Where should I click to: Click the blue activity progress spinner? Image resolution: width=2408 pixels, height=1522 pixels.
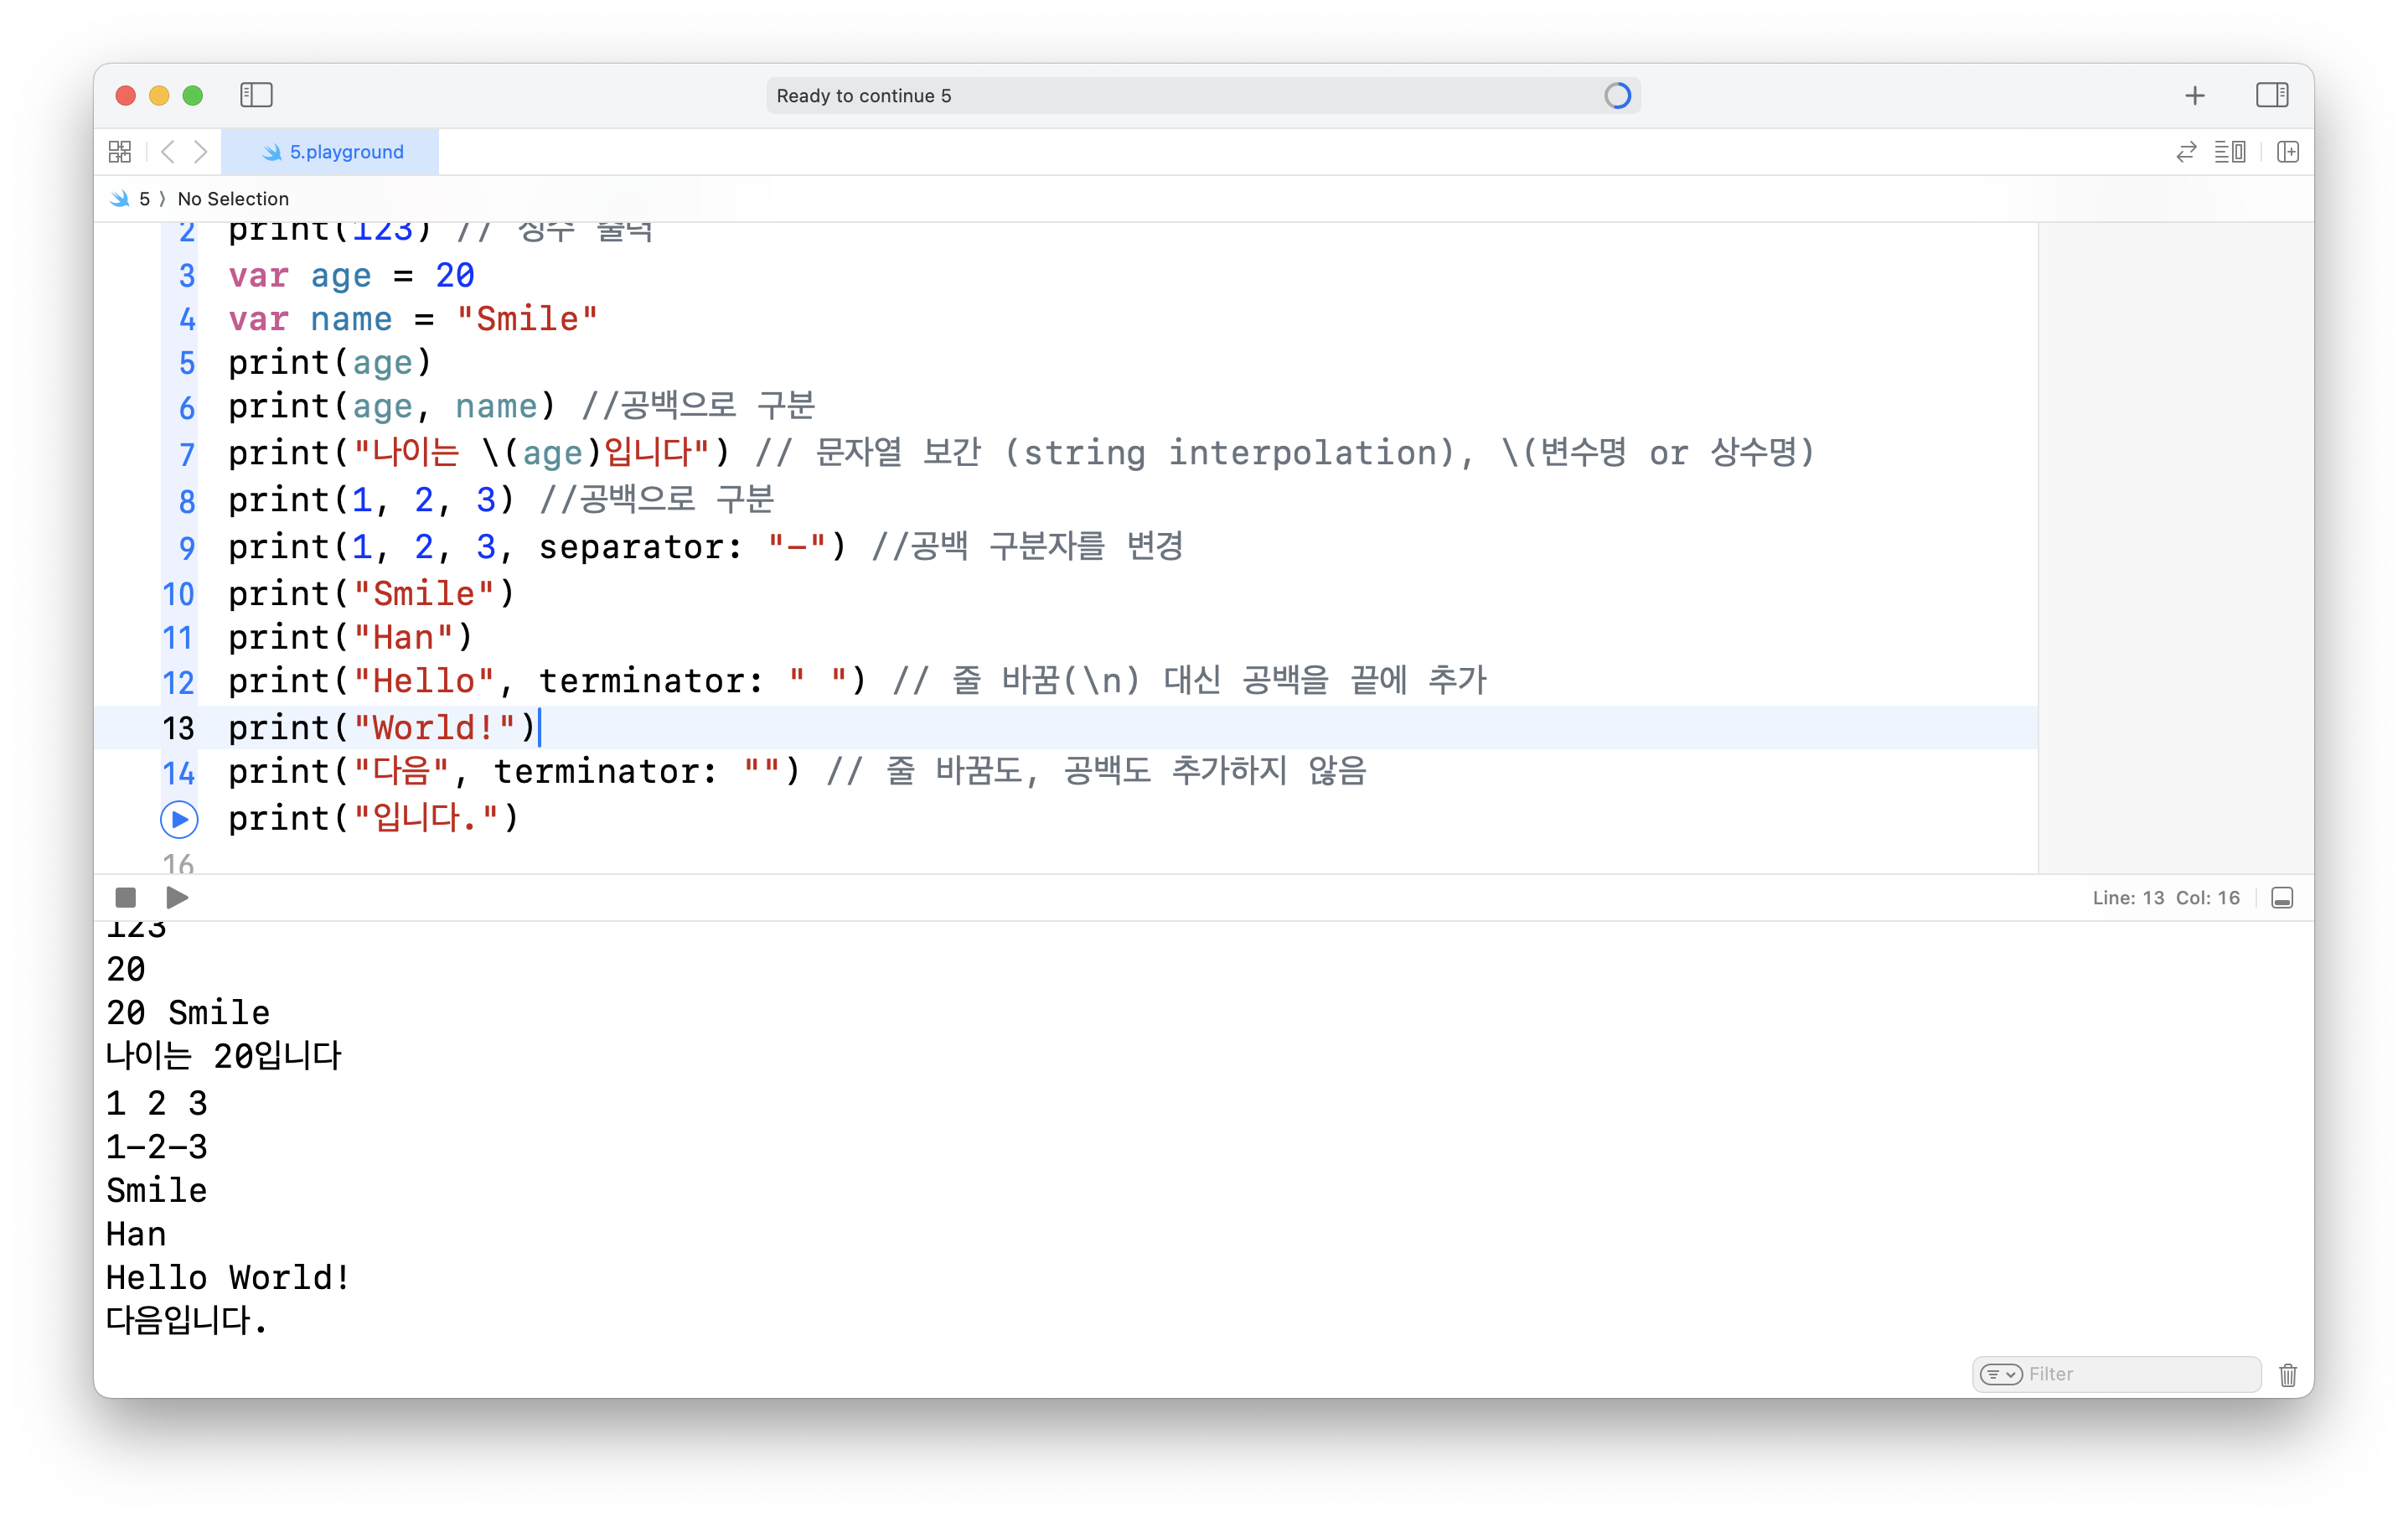click(x=1617, y=96)
